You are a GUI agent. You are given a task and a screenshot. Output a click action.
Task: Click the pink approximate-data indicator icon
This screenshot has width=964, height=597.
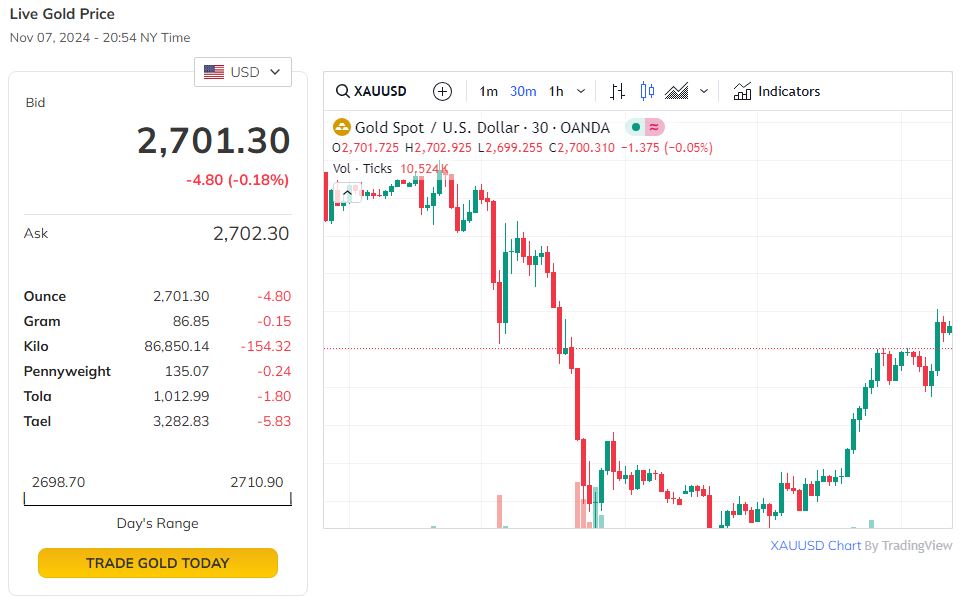(x=653, y=127)
